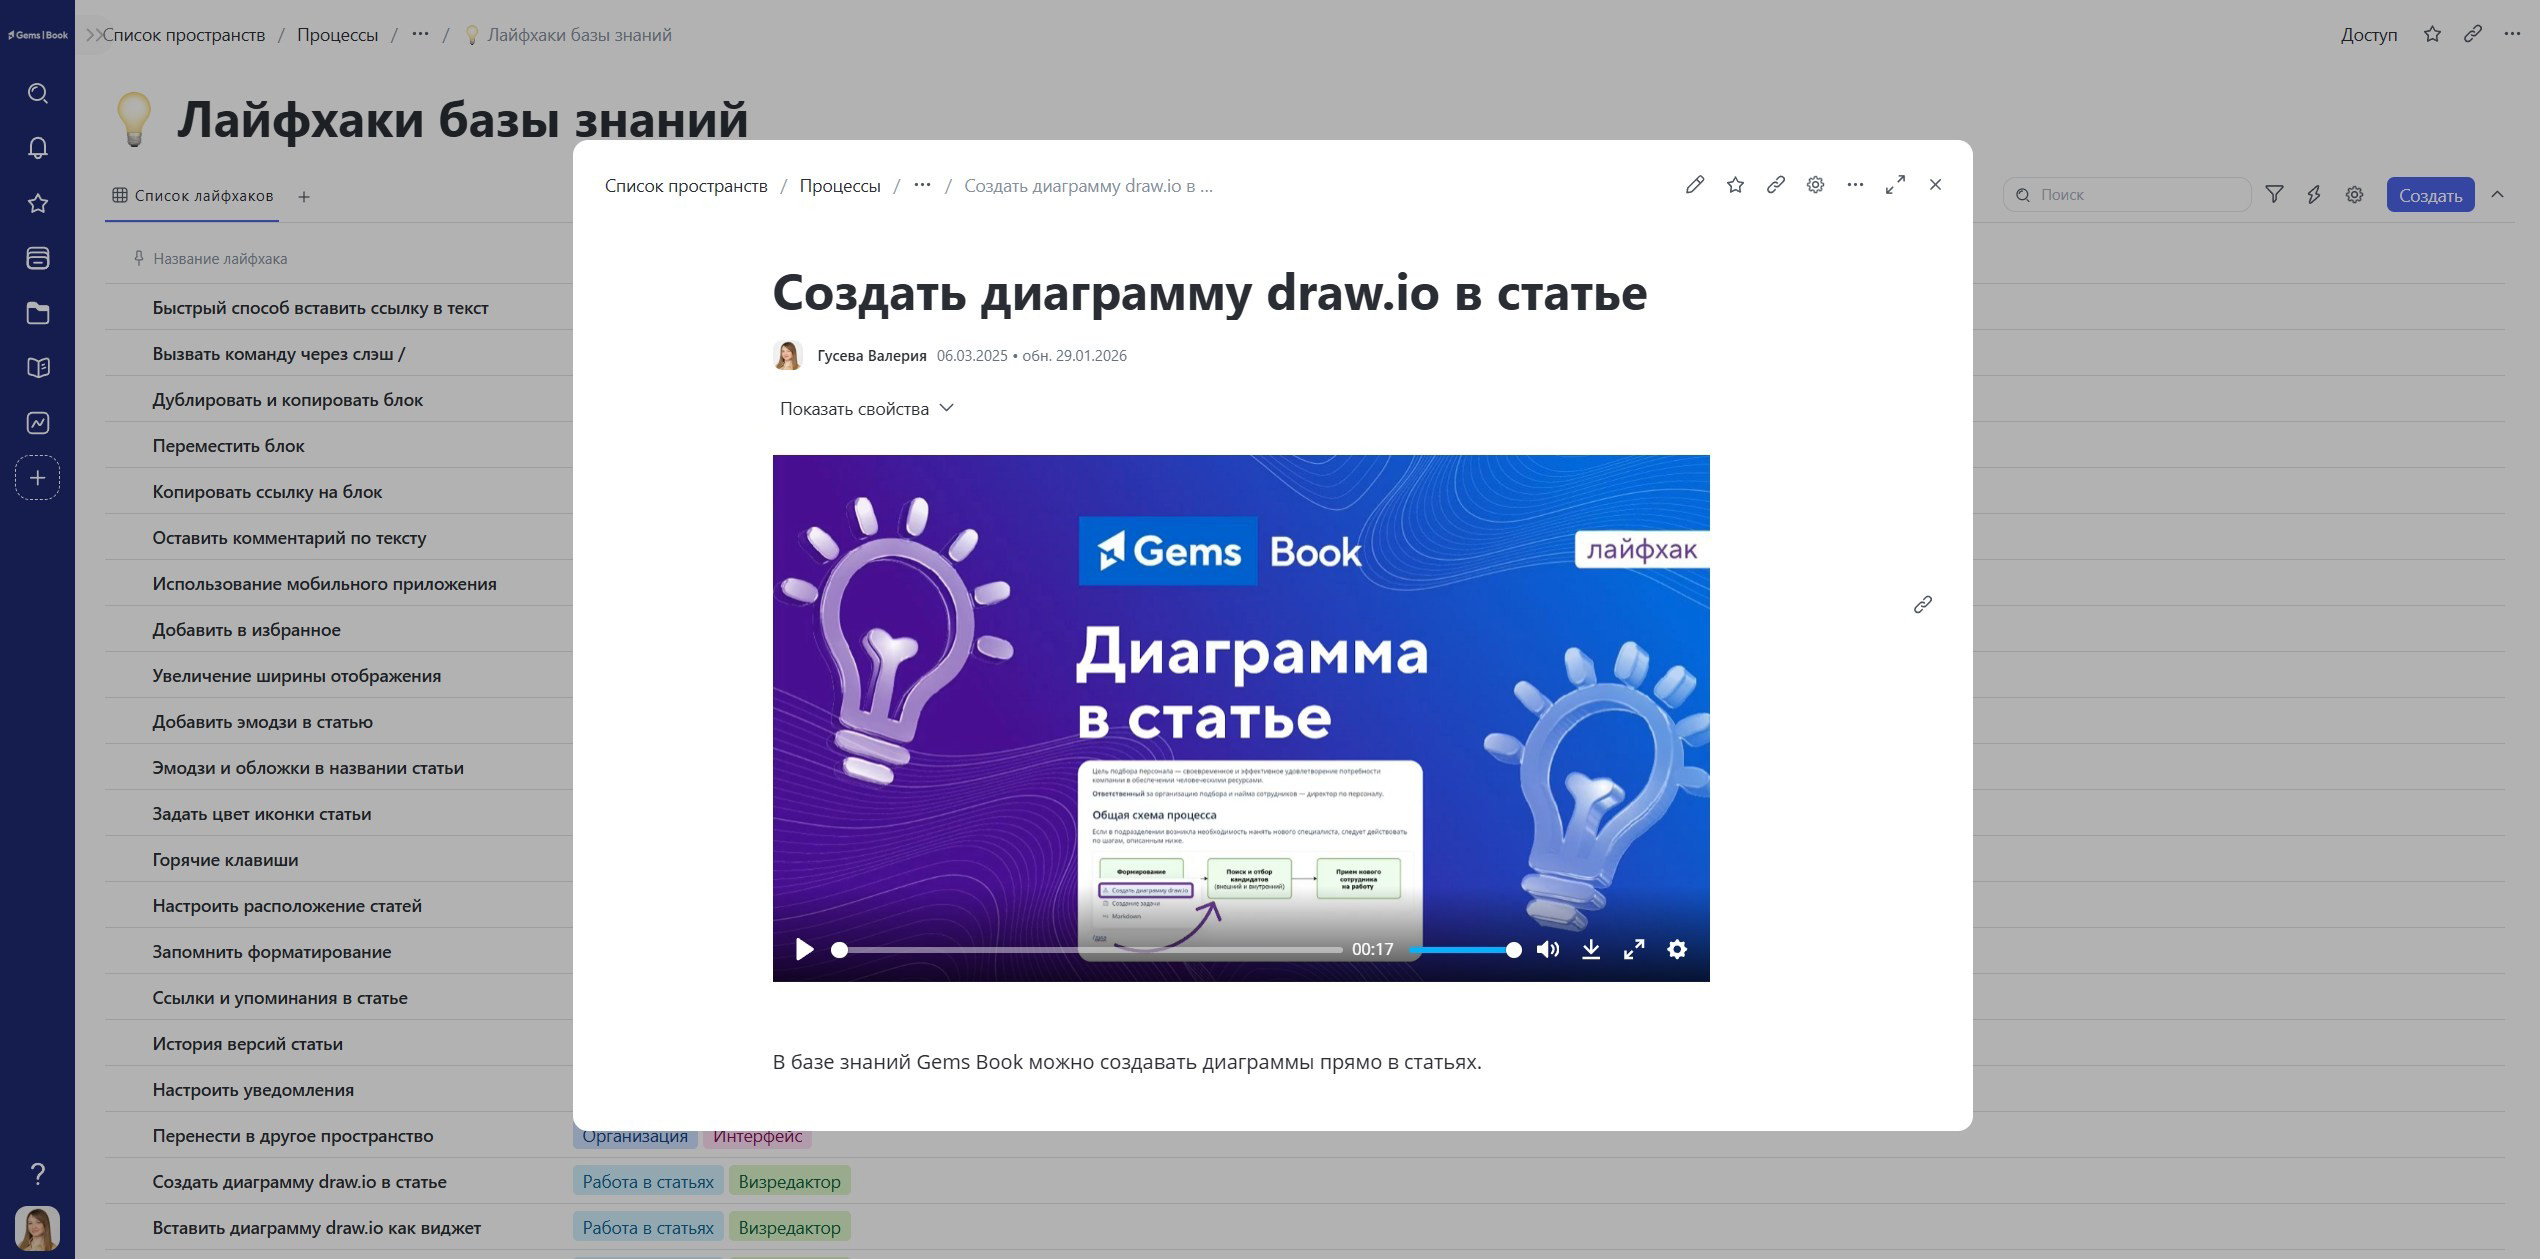
Task: Open page more options in top bar
Action: 2512,35
